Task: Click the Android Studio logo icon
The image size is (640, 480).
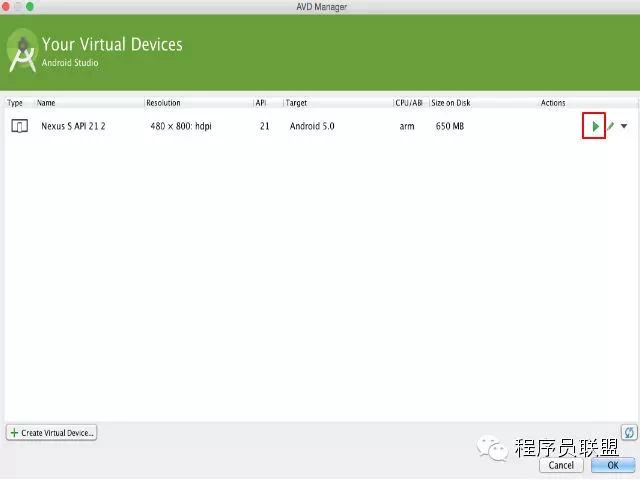Action: point(23,51)
